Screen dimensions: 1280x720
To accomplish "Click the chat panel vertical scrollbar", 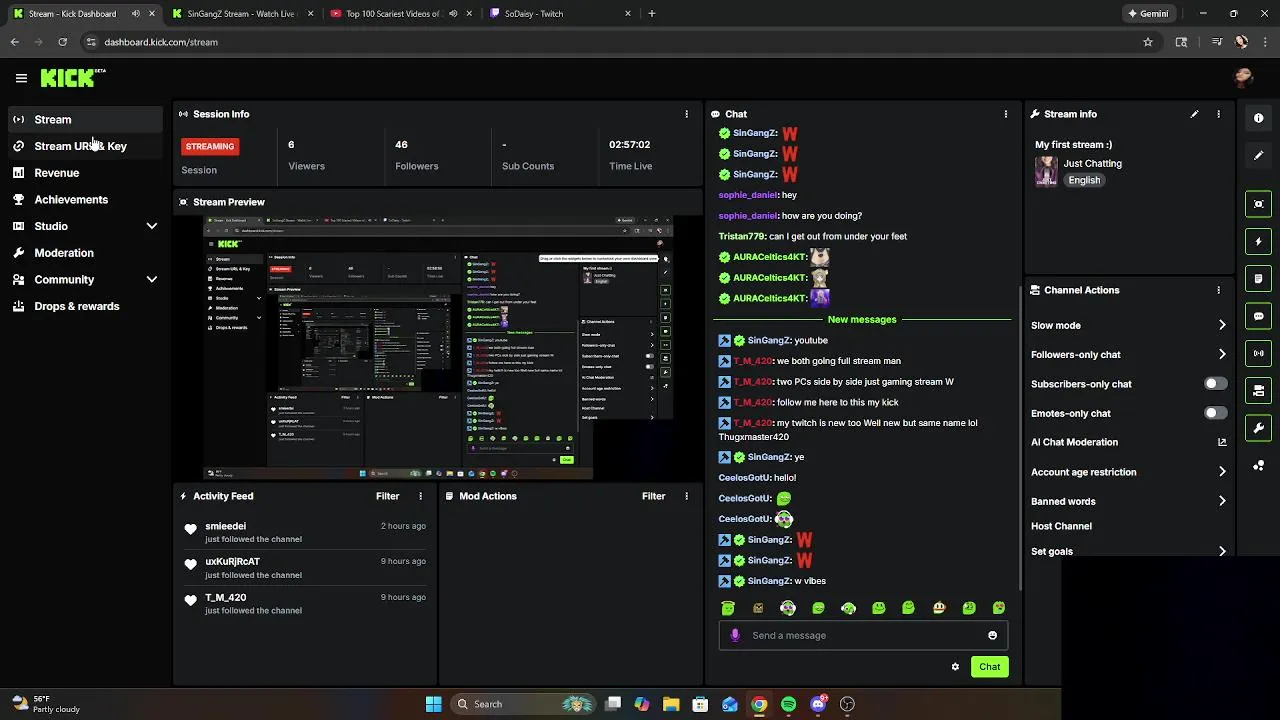I will coord(1020,437).
